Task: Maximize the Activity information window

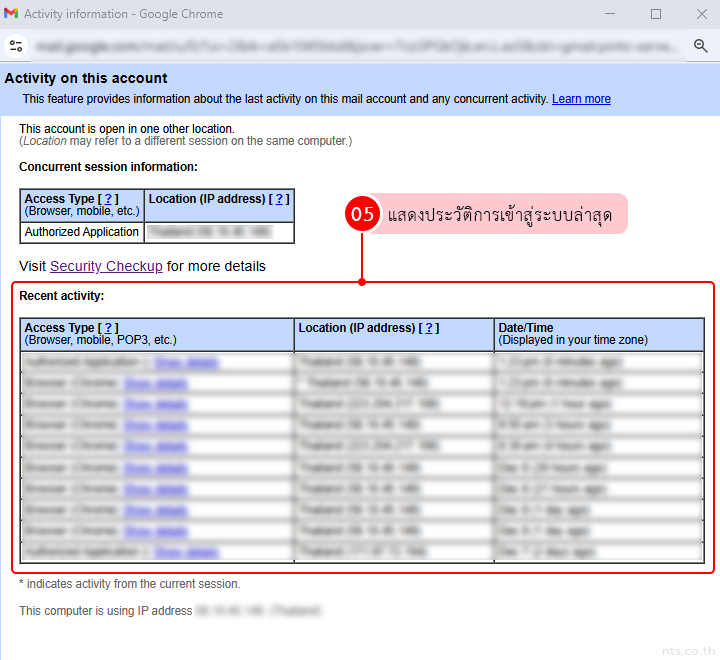Action: click(656, 14)
